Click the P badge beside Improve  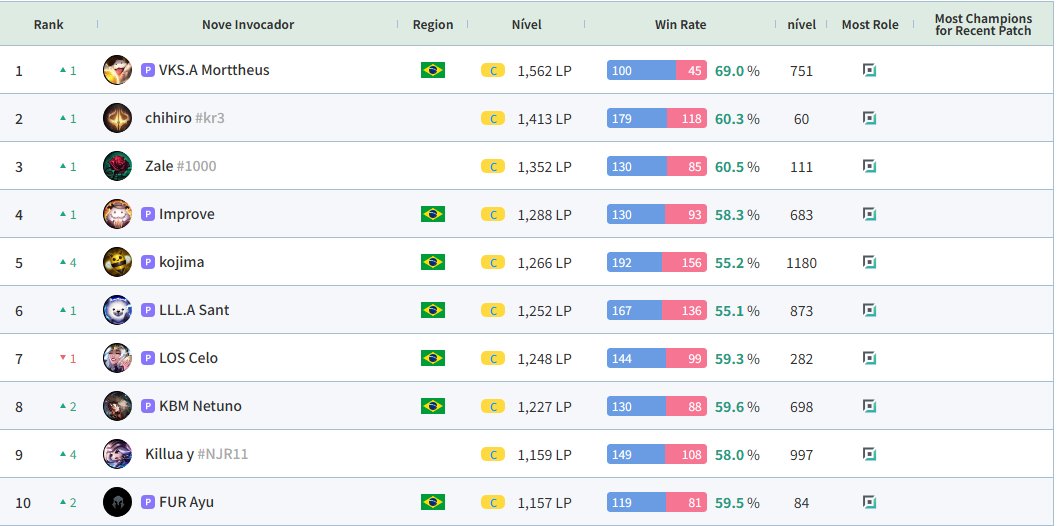148,214
